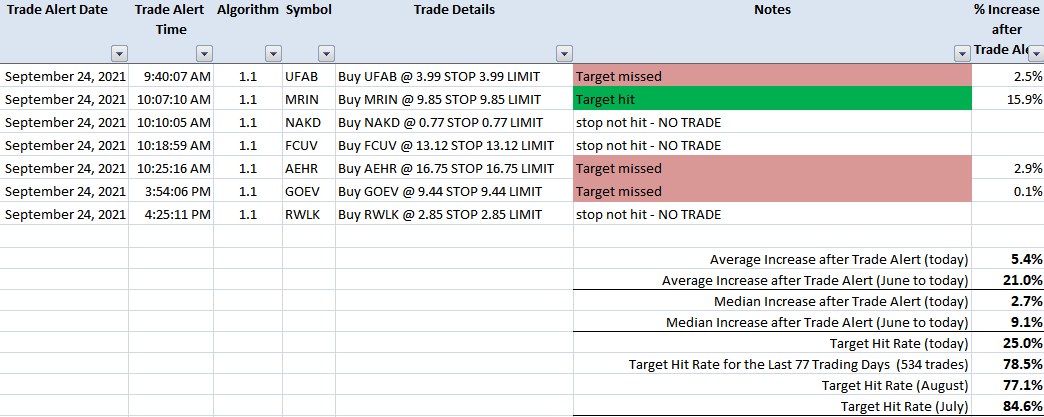Screen dimensions: 1044x417
Task: Click the MRIN symbol cell
Action: 308,99
